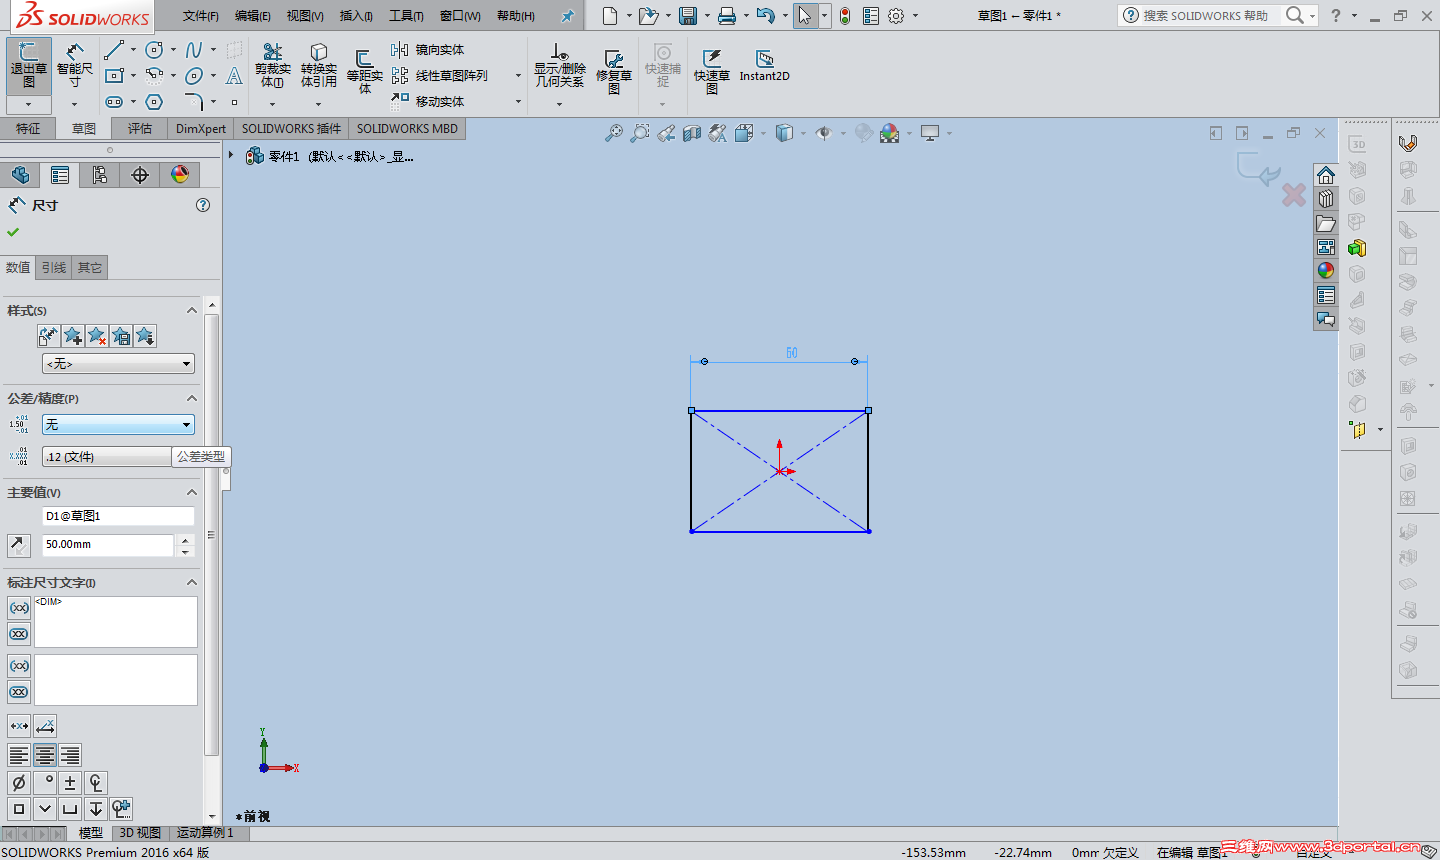Click the red X cancel sketch corner

pos(1294,195)
